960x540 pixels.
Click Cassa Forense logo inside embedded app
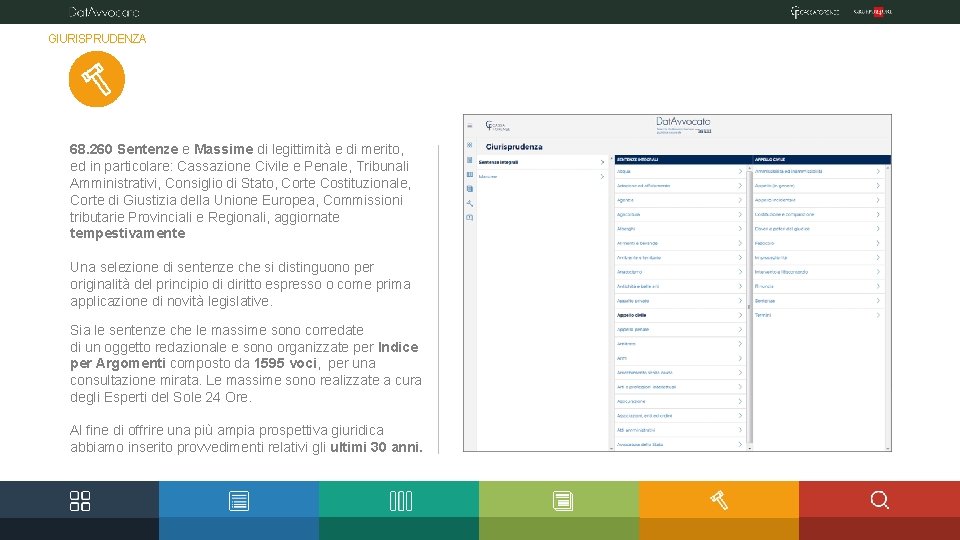click(497, 126)
